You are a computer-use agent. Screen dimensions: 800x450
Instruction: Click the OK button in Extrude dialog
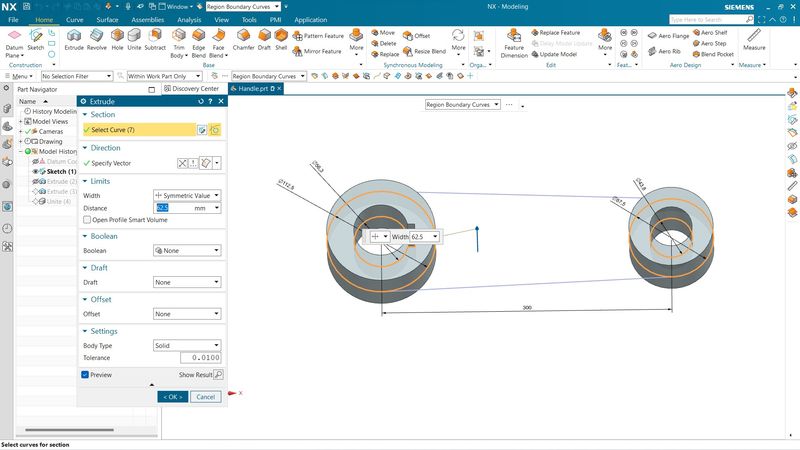click(172, 397)
